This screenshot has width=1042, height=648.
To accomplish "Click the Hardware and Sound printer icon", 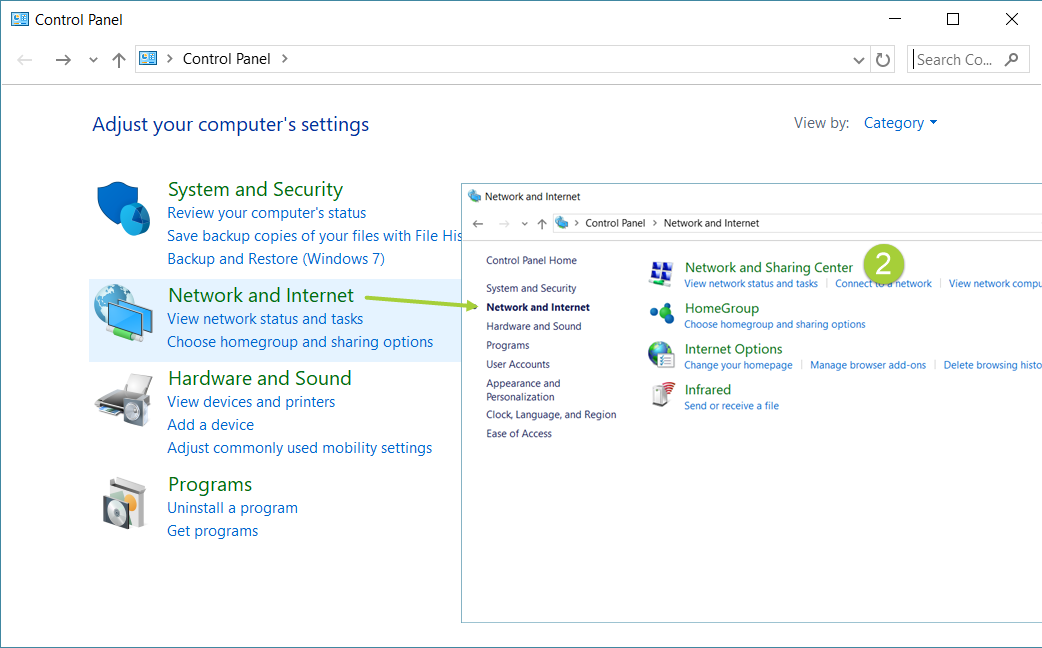I will [x=123, y=397].
